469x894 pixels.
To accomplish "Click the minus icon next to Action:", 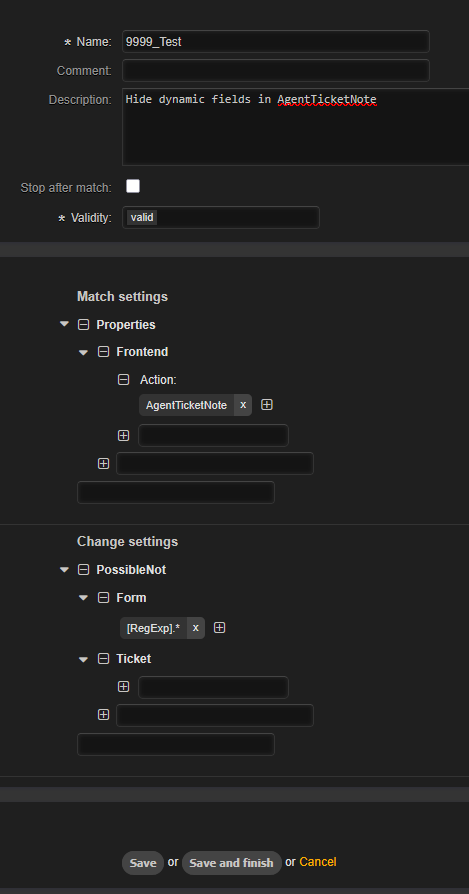I will click(123, 380).
